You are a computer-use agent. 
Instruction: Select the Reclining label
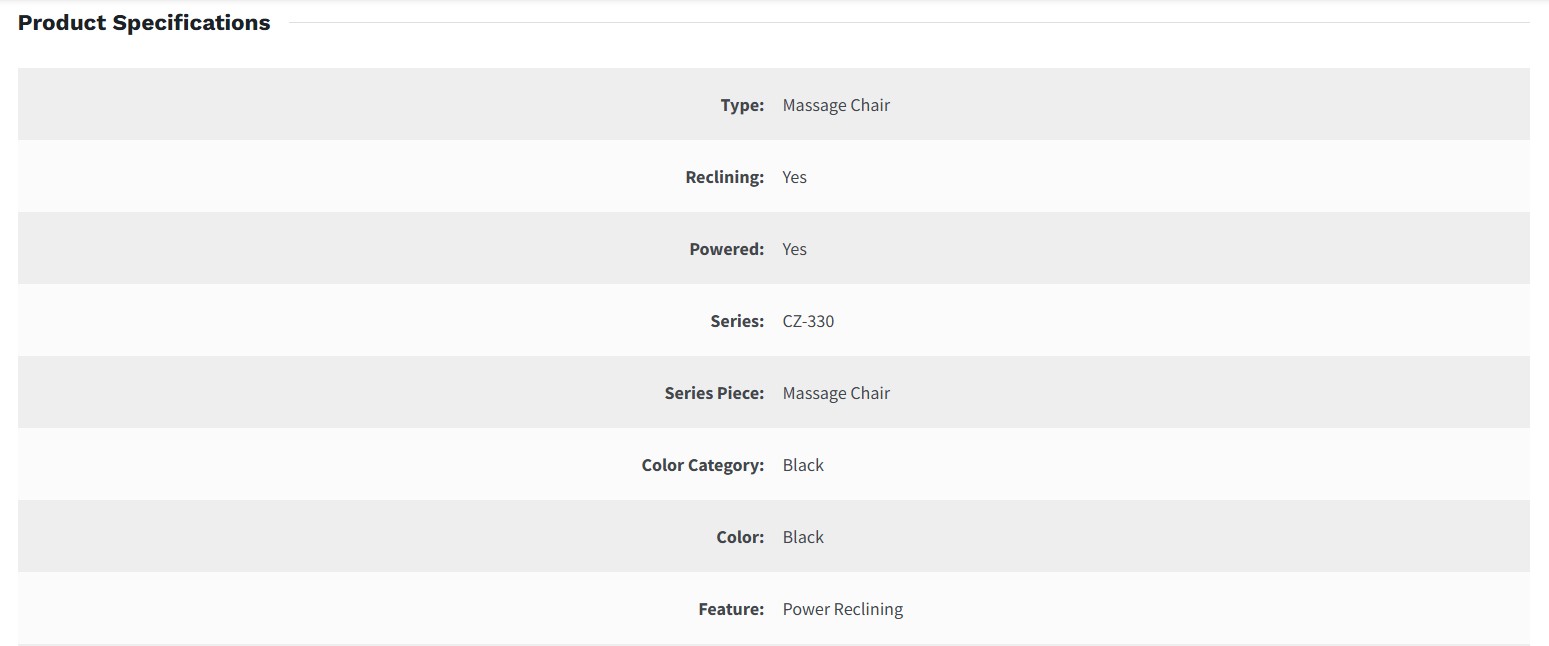click(x=724, y=177)
